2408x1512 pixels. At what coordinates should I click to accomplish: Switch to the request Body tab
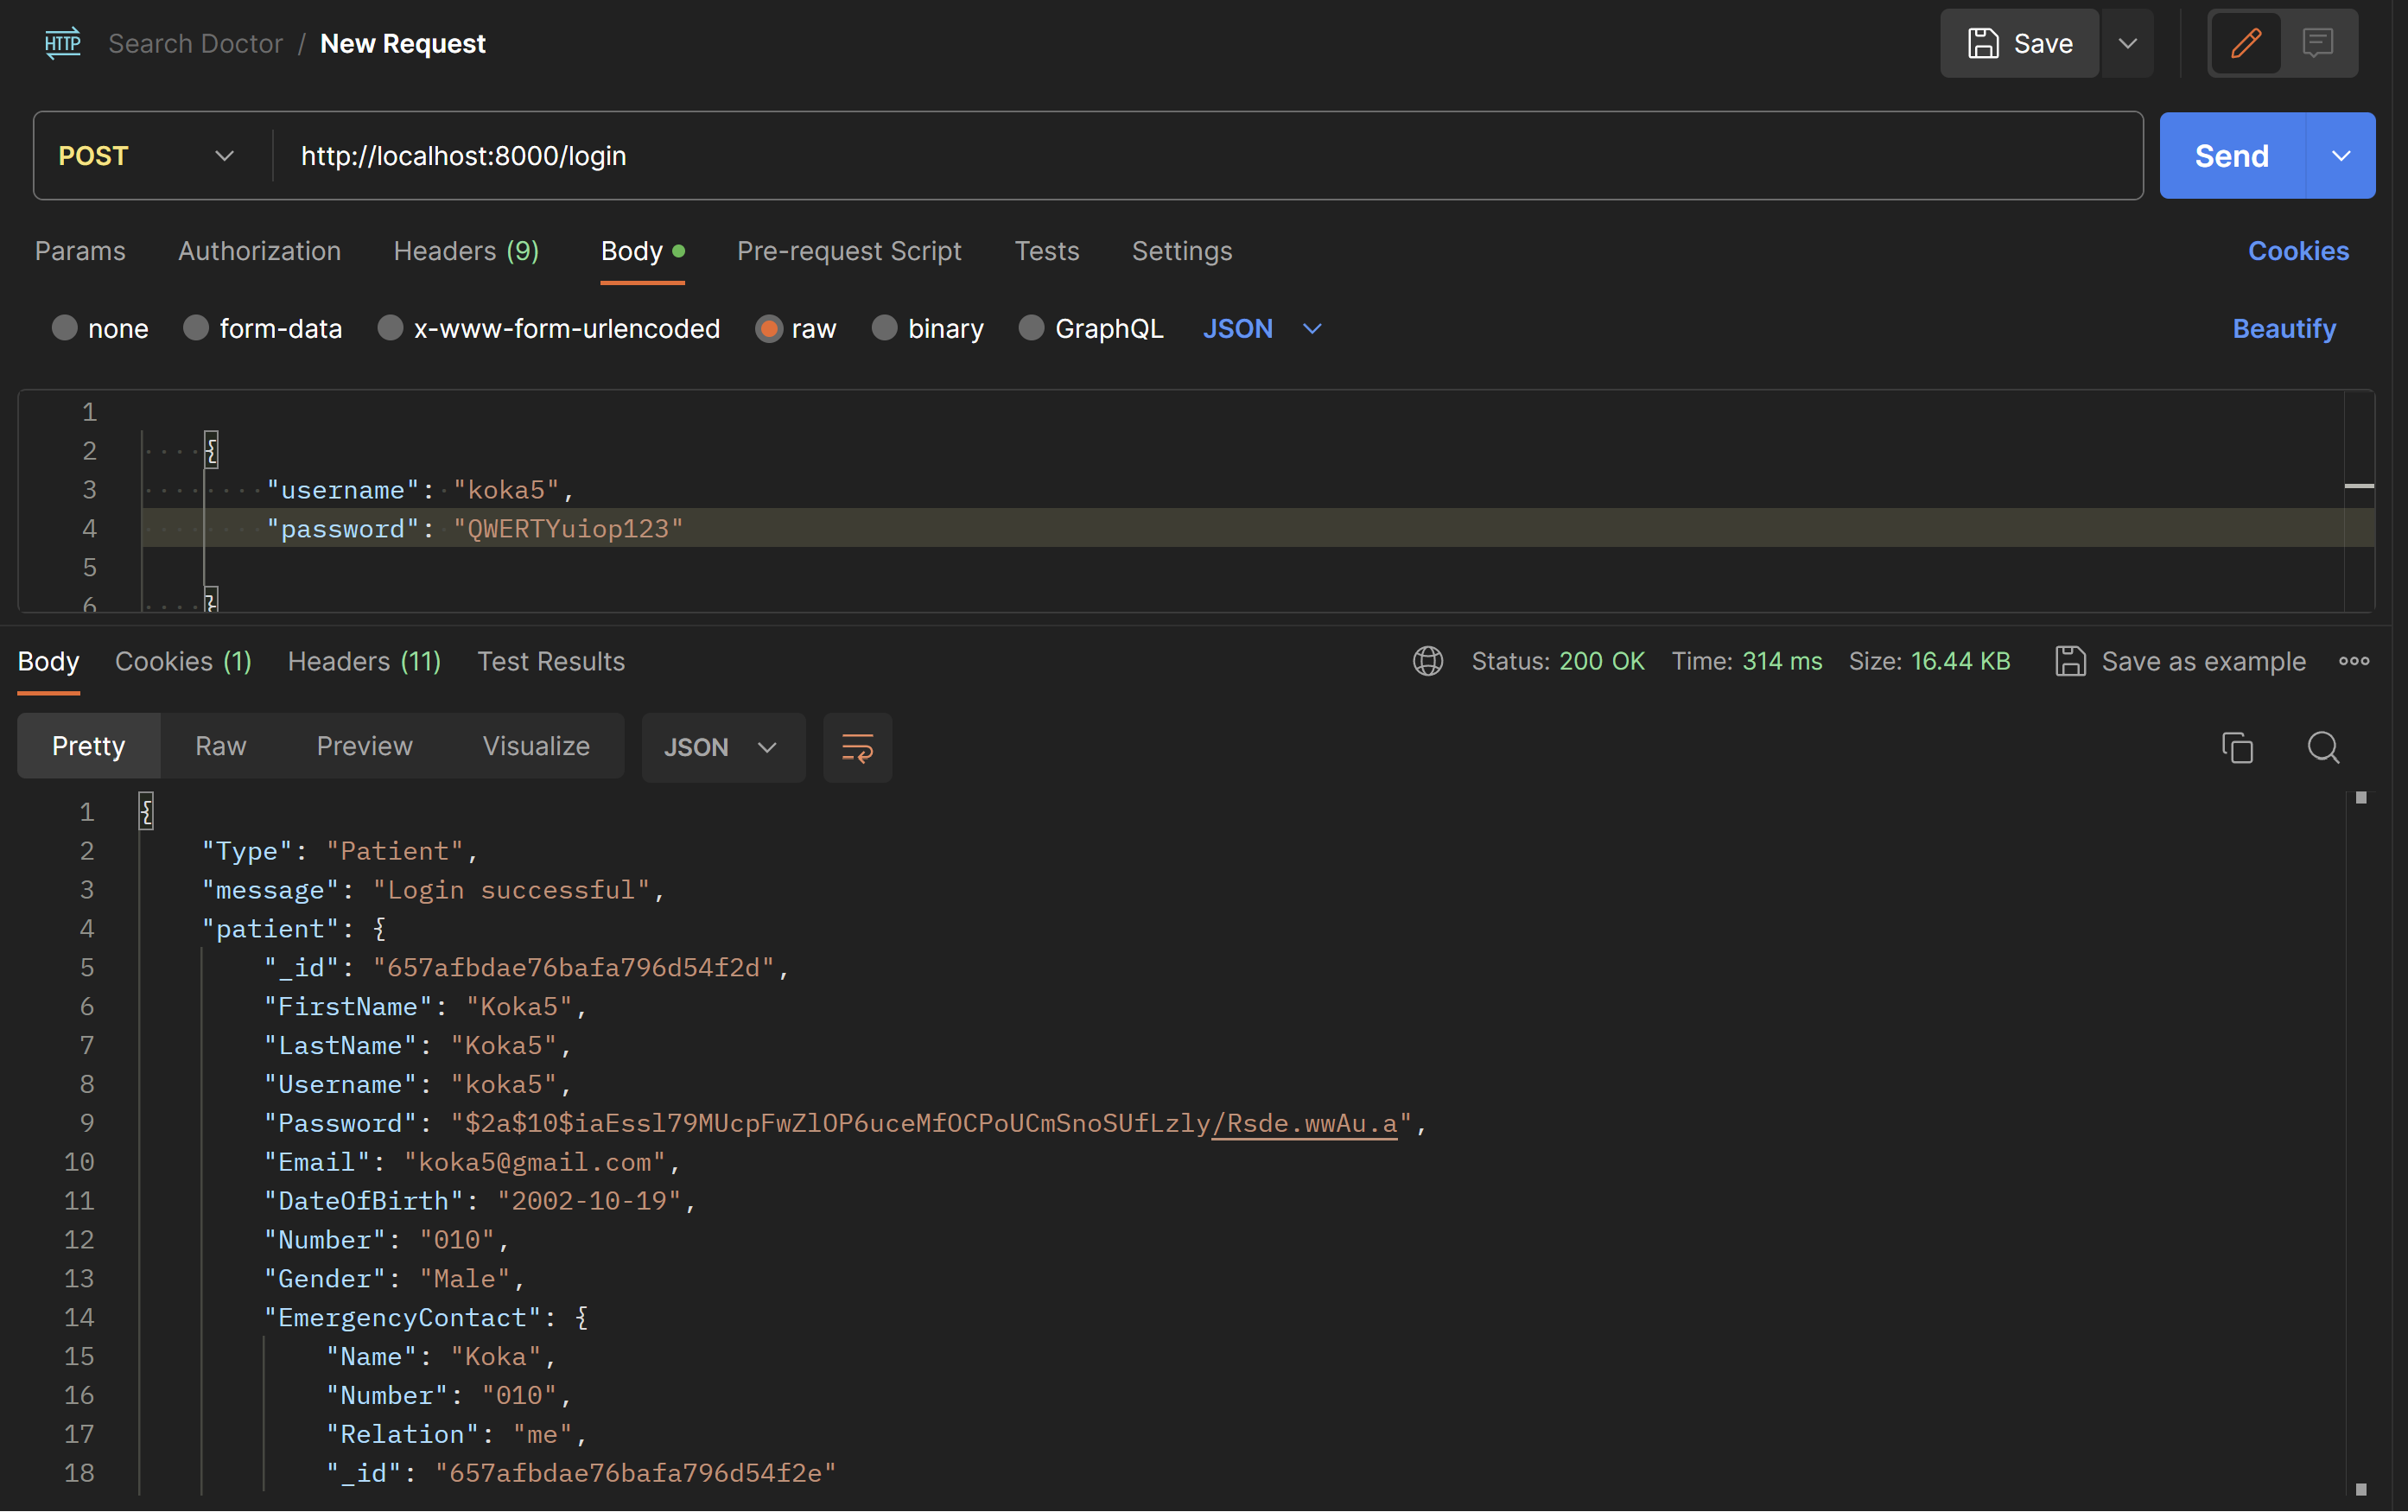[x=642, y=251]
